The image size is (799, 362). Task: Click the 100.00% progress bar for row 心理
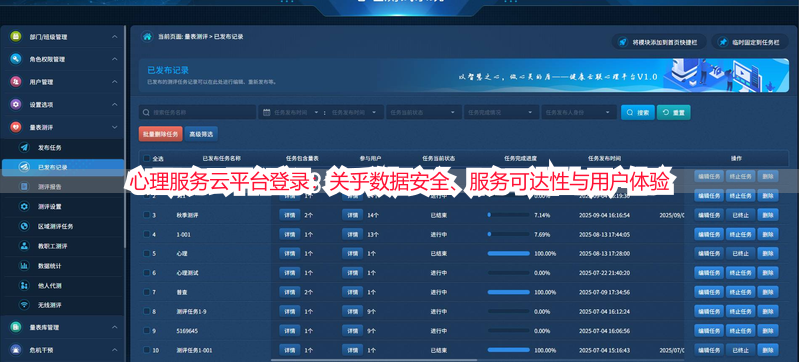click(508, 253)
